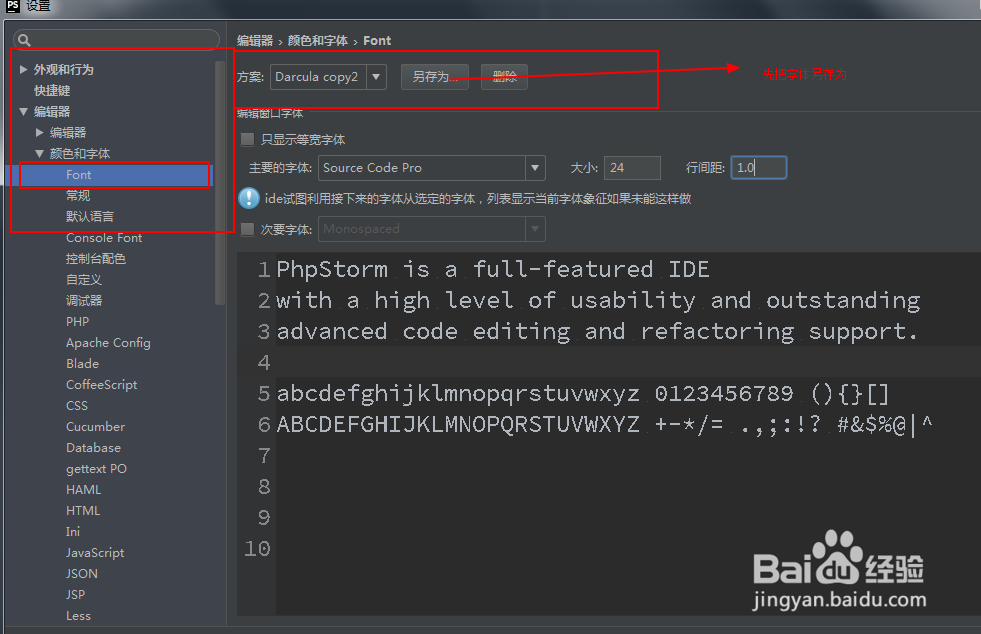
Task: Click the blue info icon beside ide hint
Action: [249, 198]
